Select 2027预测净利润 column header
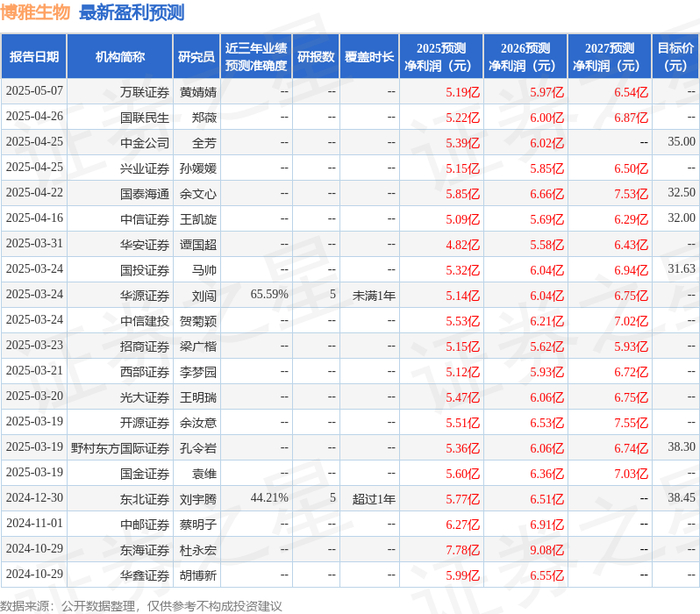 [x=610, y=57]
